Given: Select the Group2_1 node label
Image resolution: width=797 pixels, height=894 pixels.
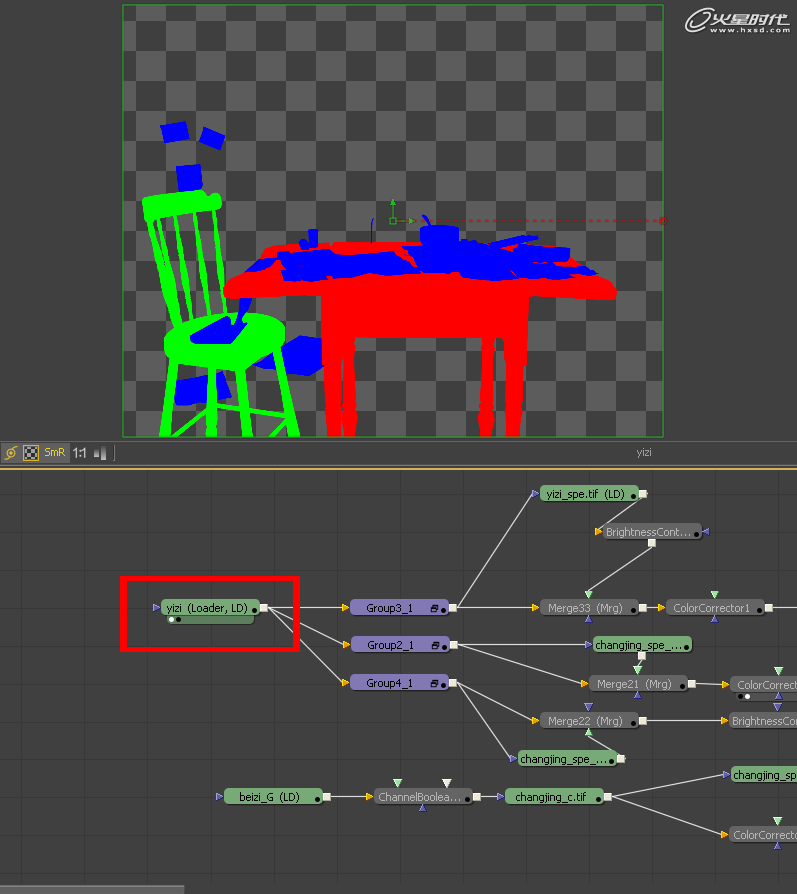Looking at the screenshot, I should (390, 645).
